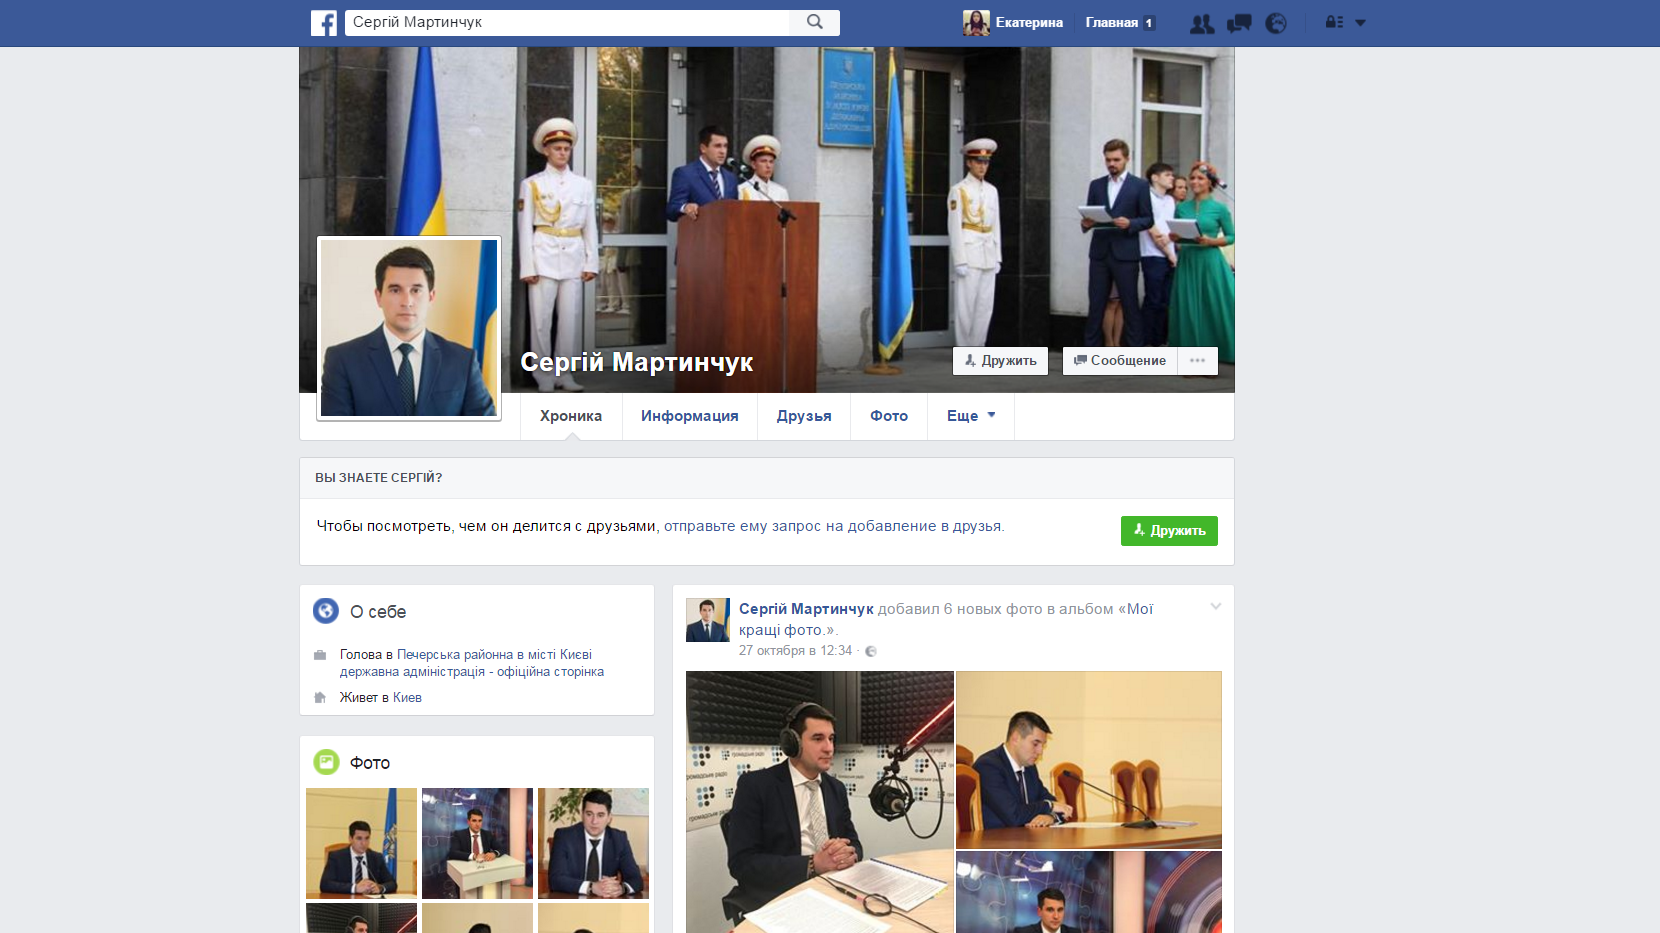
Task: Open third photo thumbnail of man seated by the map
Action: click(593, 843)
